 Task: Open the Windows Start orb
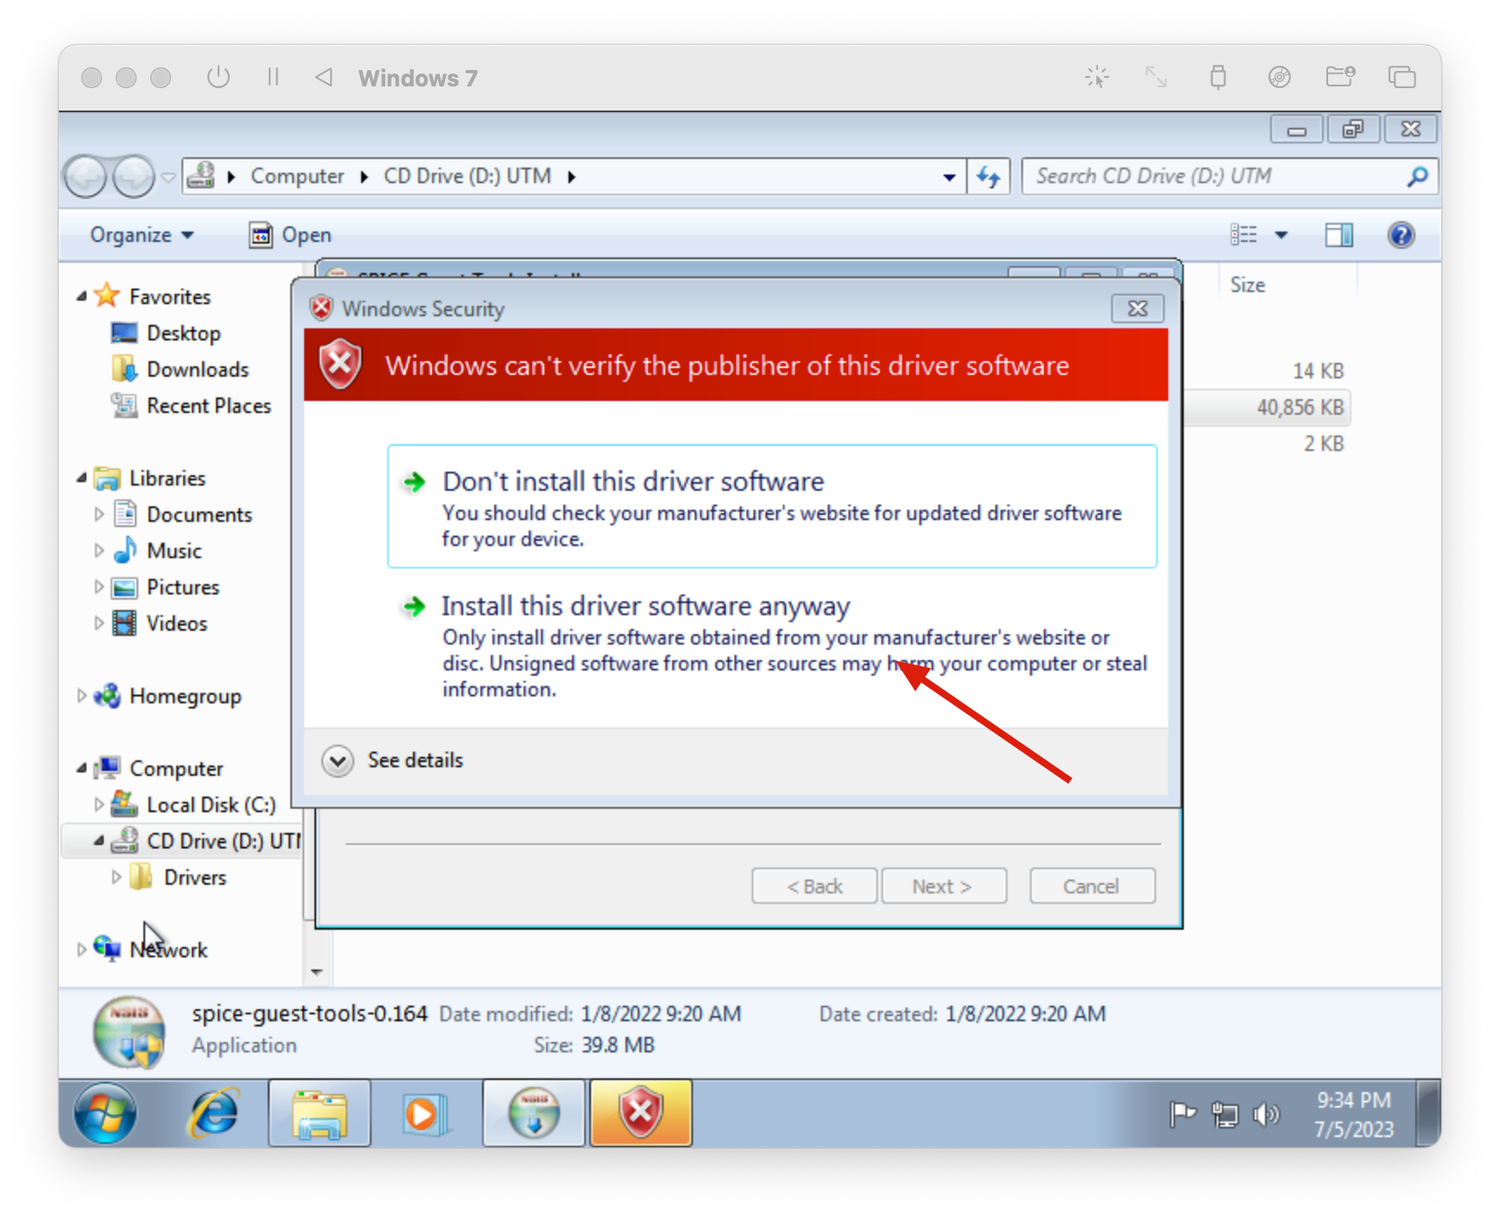click(x=106, y=1113)
